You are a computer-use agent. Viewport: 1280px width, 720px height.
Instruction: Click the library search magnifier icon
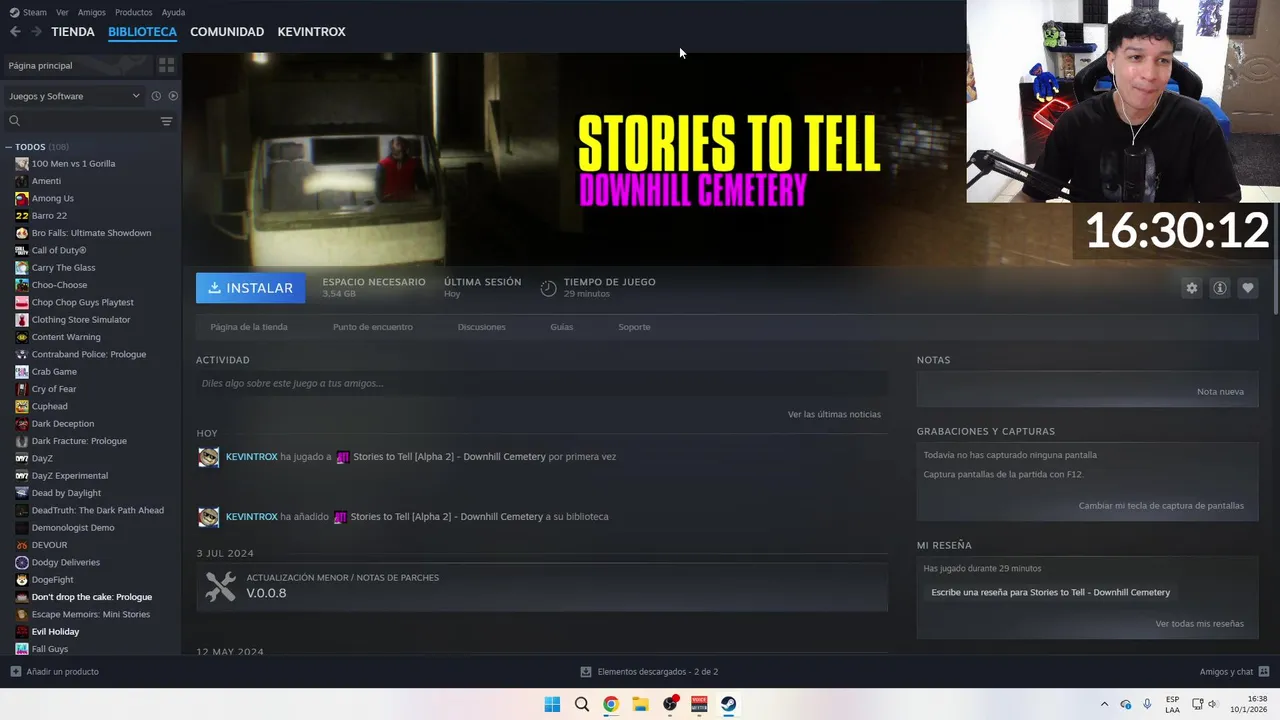pyautogui.click(x=14, y=121)
